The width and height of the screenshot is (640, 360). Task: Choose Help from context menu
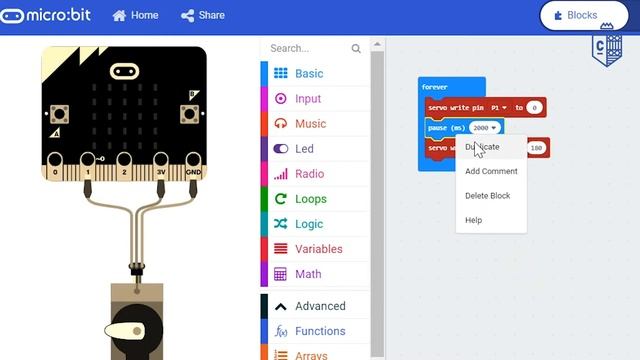click(491, 220)
